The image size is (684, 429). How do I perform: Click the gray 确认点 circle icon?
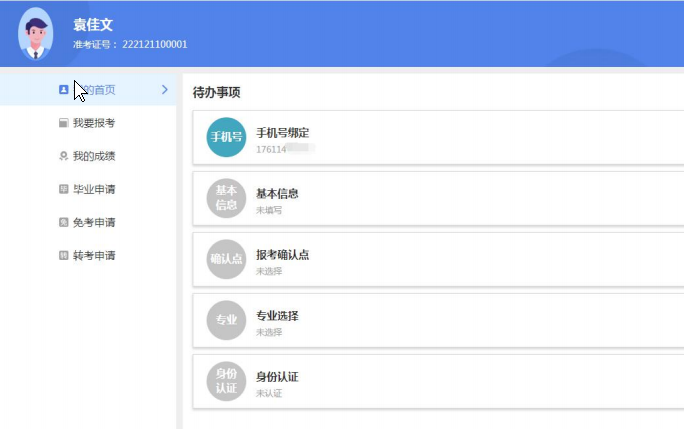coord(226,259)
